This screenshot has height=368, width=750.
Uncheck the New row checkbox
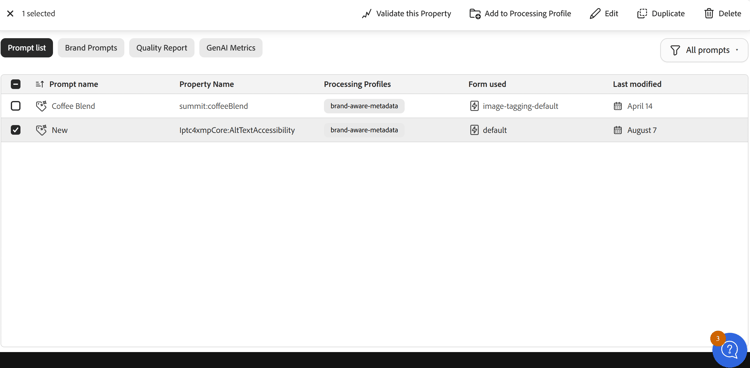click(x=16, y=130)
